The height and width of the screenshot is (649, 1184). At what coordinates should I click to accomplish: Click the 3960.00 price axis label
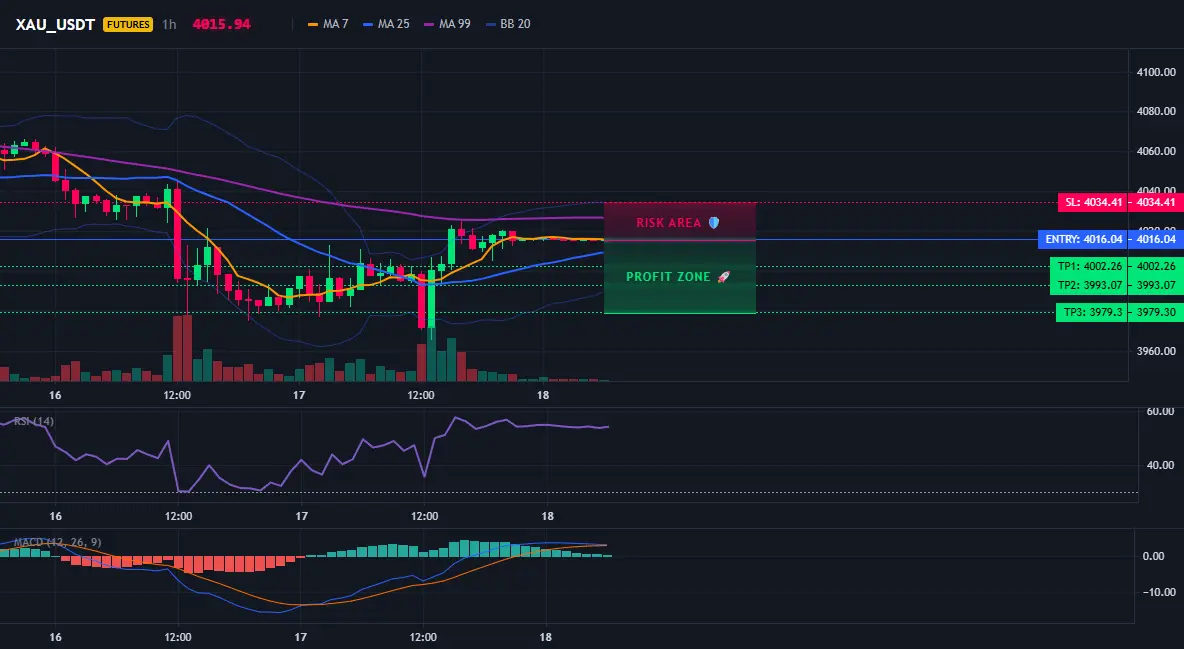1156,351
